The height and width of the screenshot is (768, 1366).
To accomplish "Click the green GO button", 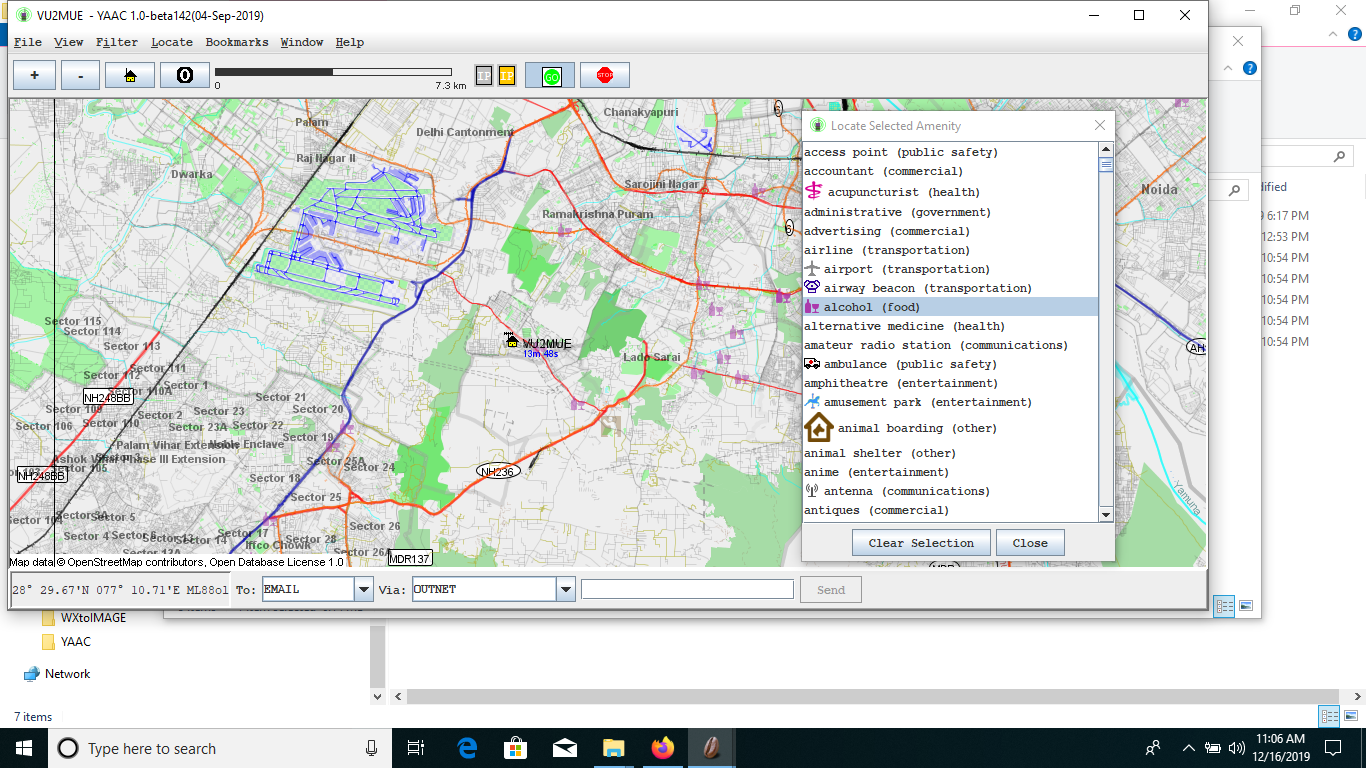I will (x=550, y=75).
